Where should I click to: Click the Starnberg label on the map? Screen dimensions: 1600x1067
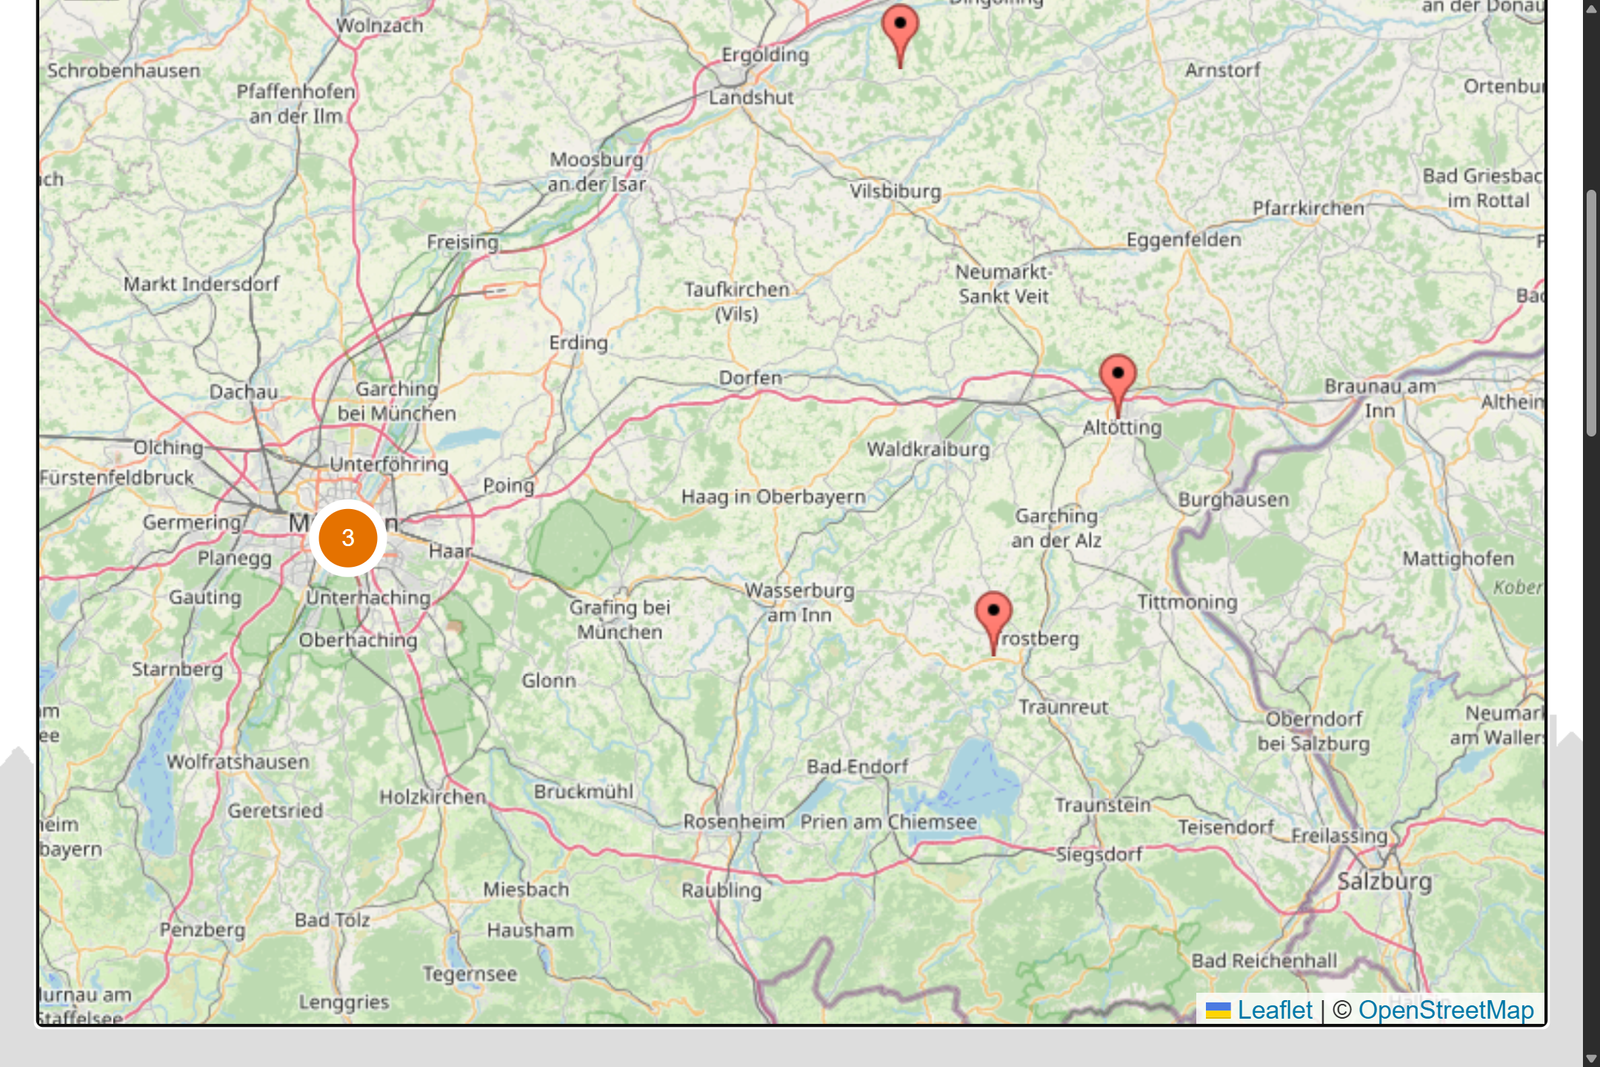coord(177,669)
